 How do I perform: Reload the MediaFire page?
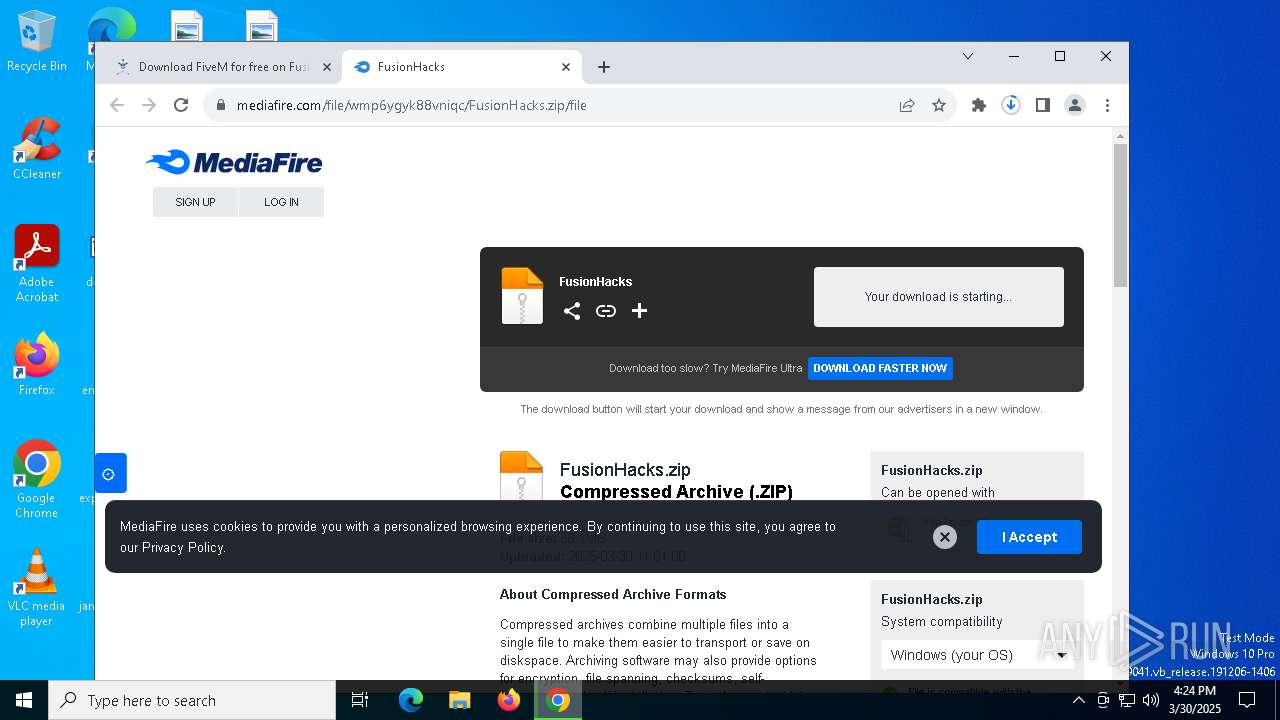[181, 105]
